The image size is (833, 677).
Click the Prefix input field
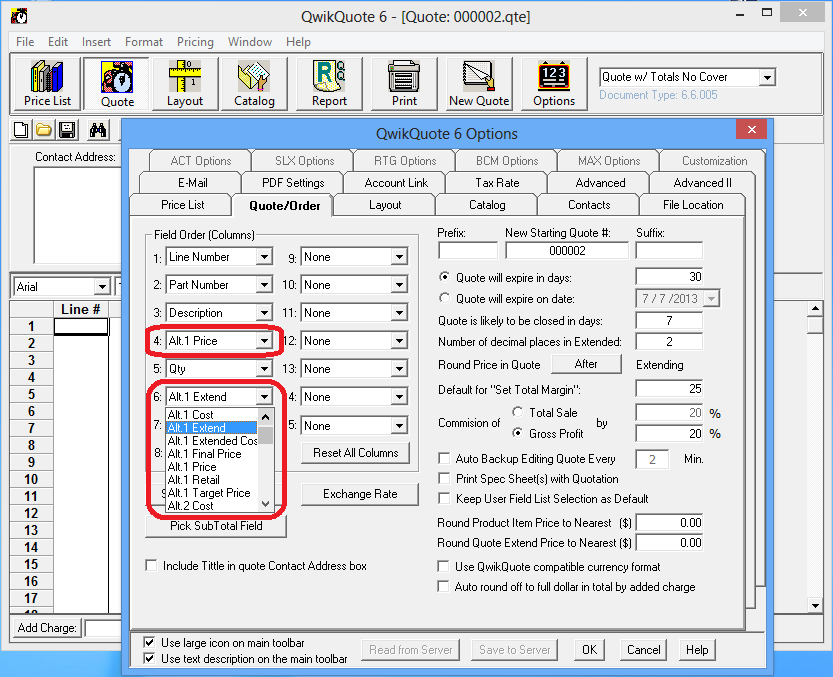point(468,250)
